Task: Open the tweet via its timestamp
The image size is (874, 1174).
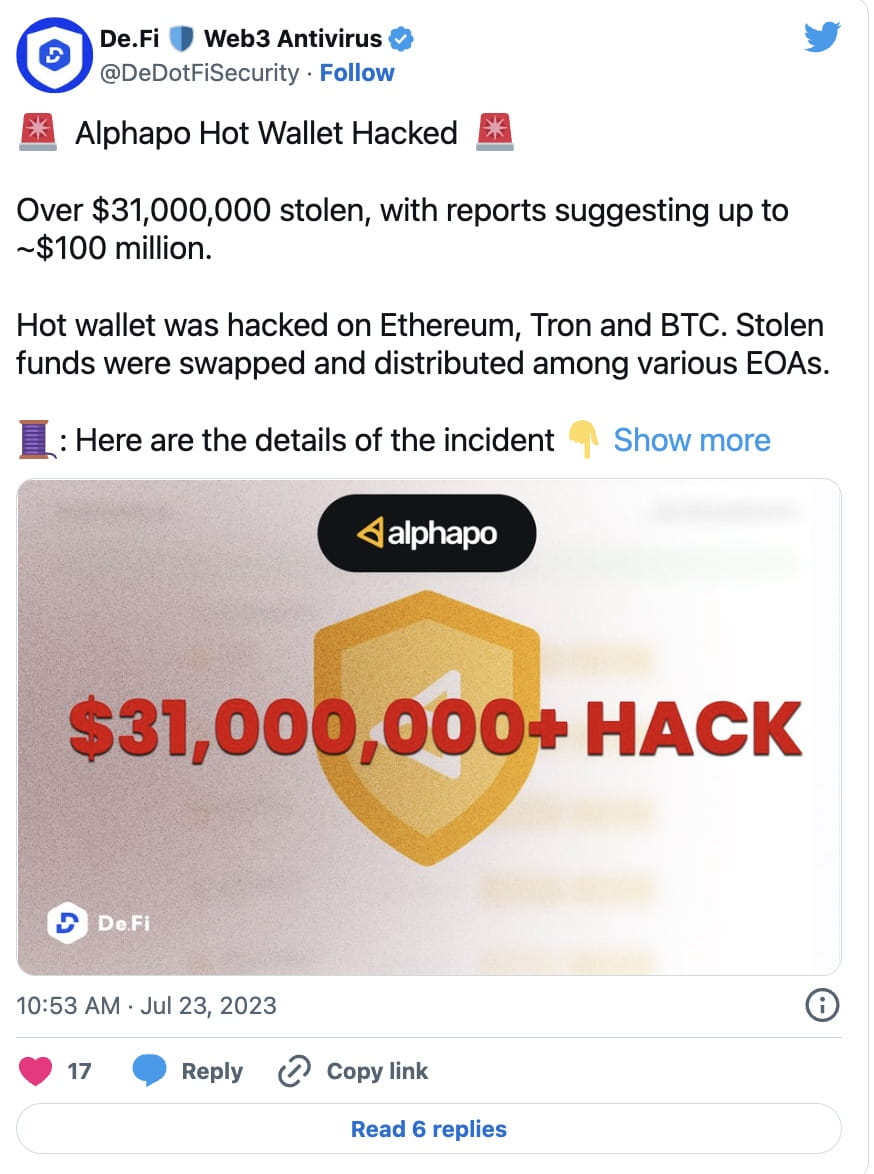Action: point(147,1005)
